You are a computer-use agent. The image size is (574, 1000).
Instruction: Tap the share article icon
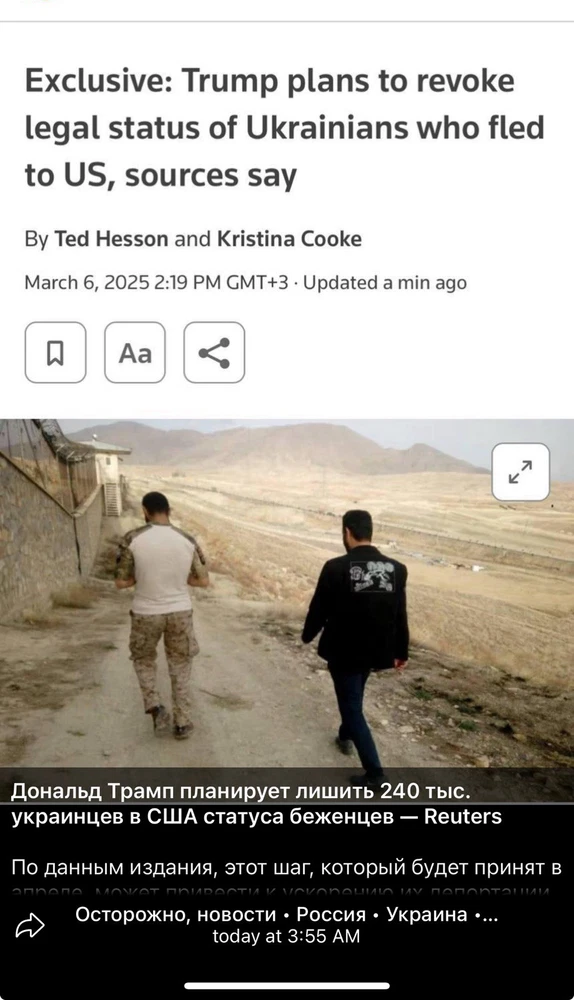click(x=214, y=353)
